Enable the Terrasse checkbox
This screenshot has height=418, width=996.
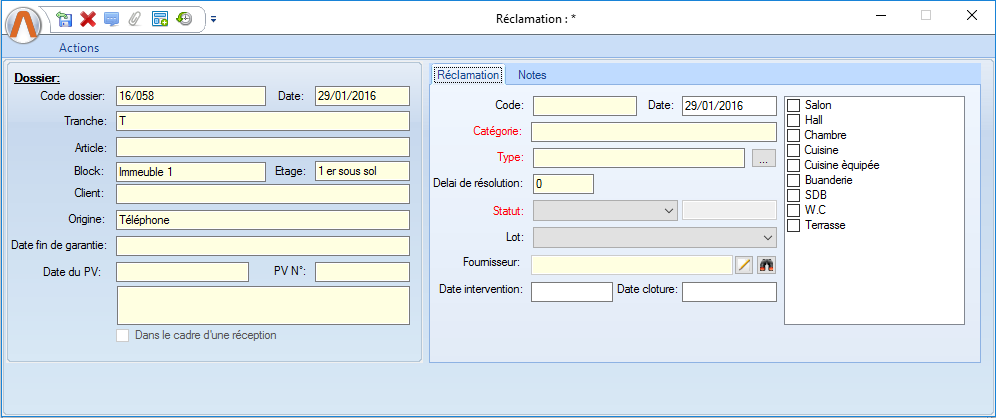pos(794,225)
